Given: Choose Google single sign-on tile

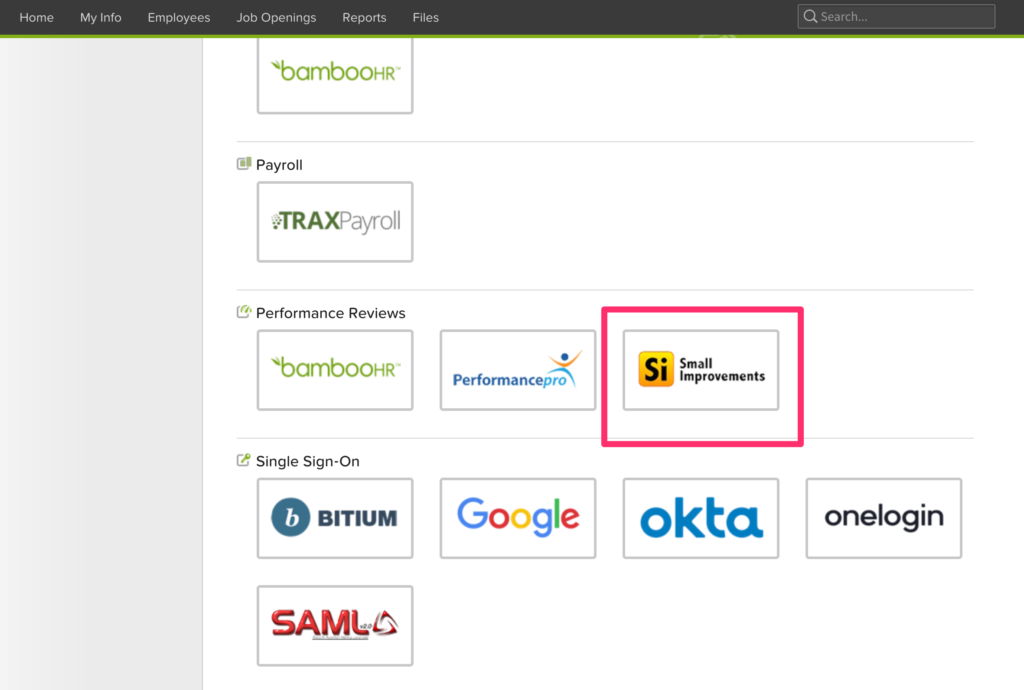Looking at the screenshot, I should 518,518.
